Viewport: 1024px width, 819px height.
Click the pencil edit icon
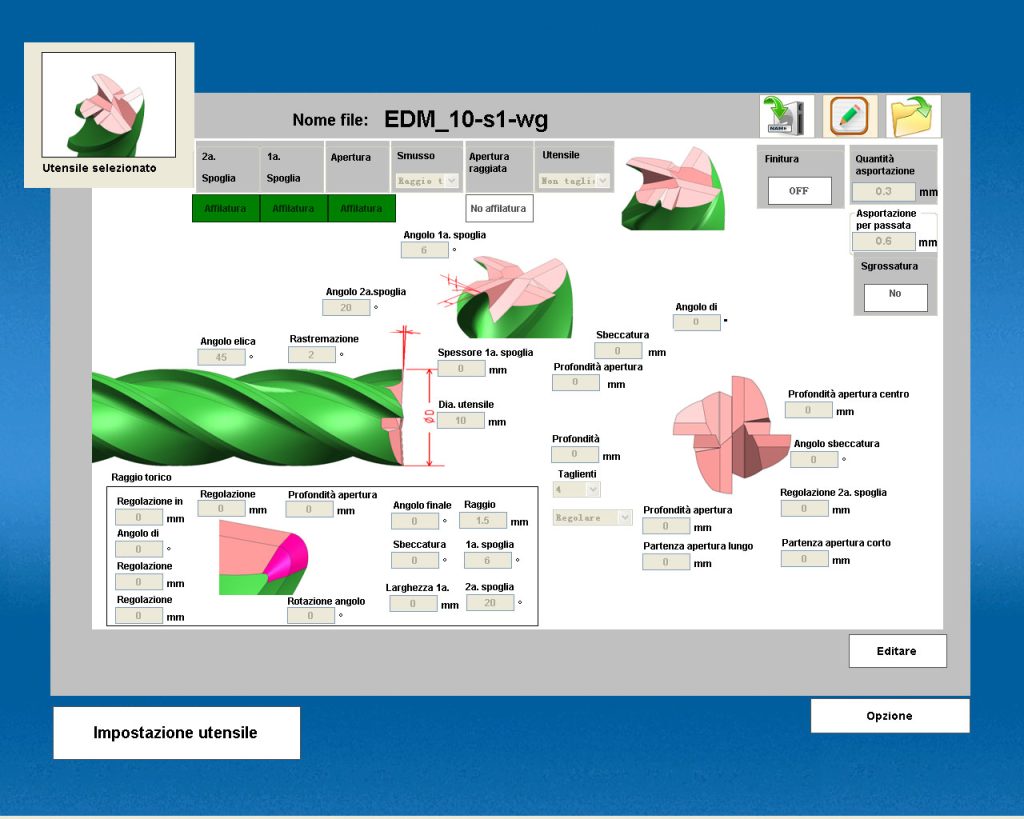(849, 116)
